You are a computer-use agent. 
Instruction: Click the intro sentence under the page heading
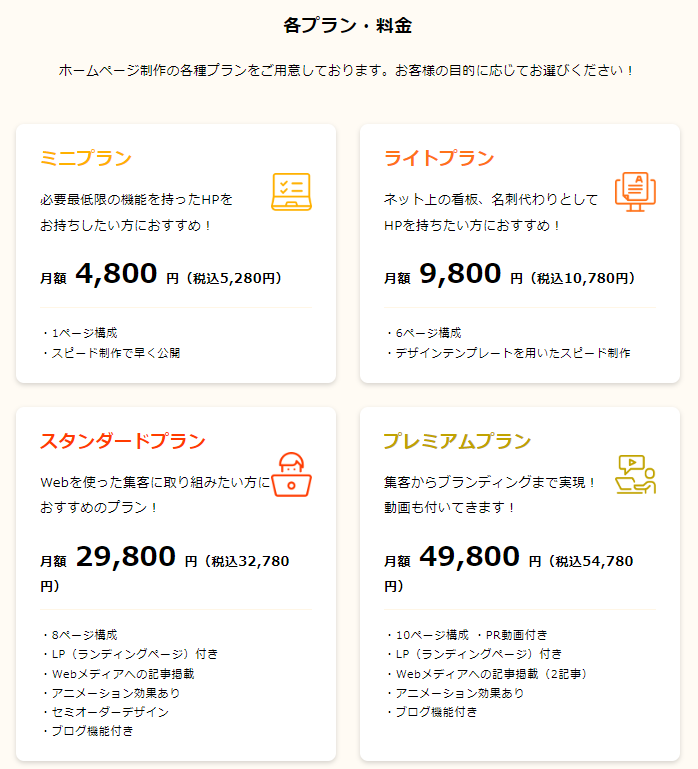[348, 71]
